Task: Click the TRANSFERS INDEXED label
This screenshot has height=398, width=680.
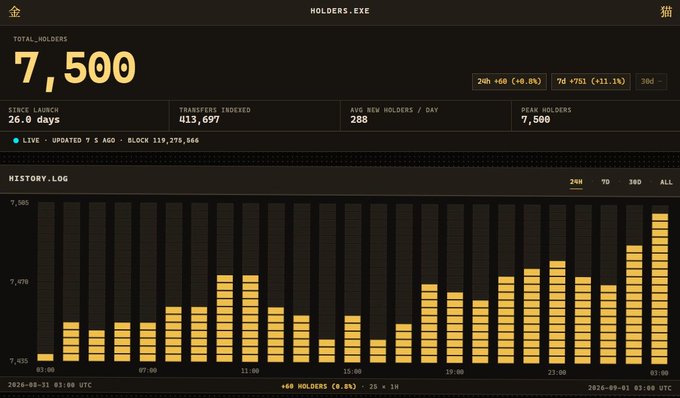Action: point(215,110)
